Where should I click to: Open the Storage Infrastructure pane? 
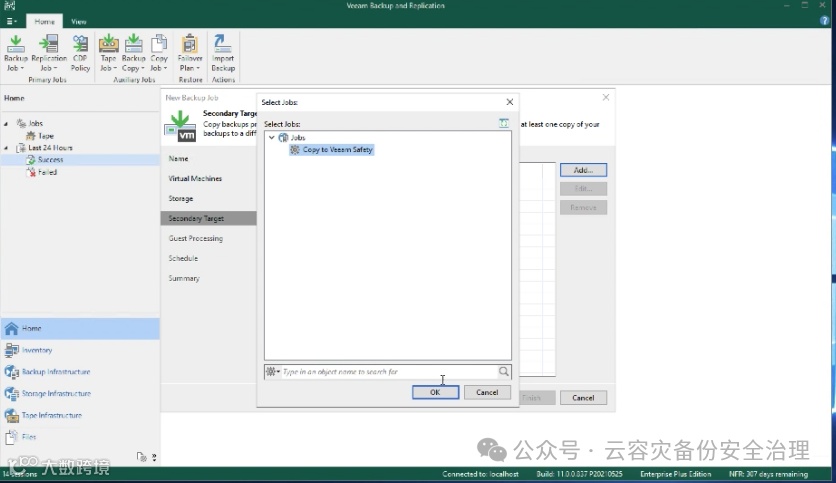(x=80, y=393)
